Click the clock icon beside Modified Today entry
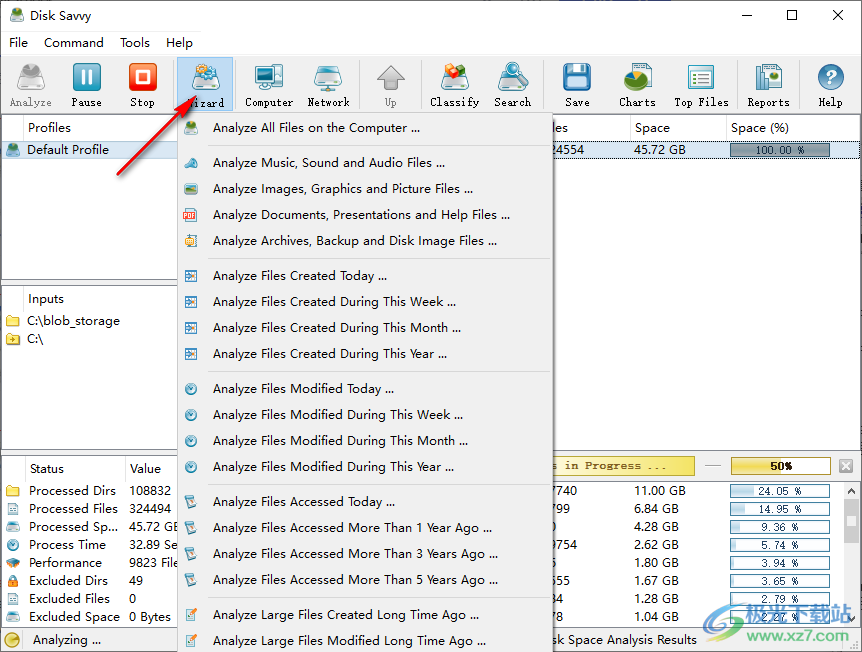862x652 pixels. (x=191, y=389)
